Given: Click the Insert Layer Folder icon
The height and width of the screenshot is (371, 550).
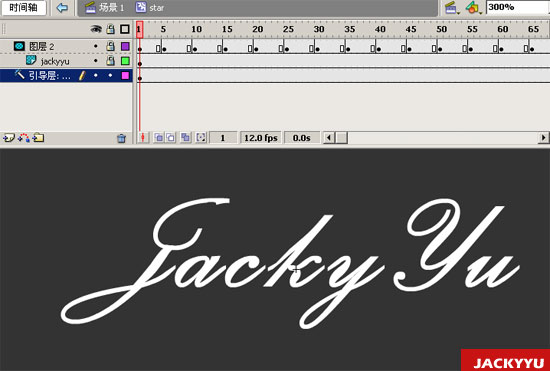Looking at the screenshot, I should click(x=38, y=138).
